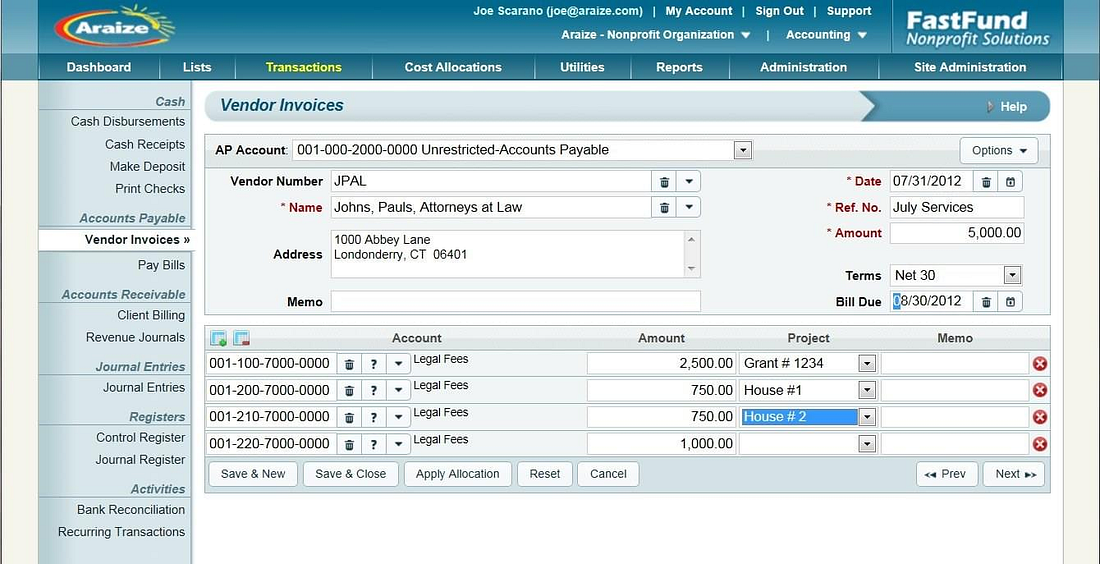
Task: Clear account 001-210-7000-0000 with trash icon
Action: 349,417
